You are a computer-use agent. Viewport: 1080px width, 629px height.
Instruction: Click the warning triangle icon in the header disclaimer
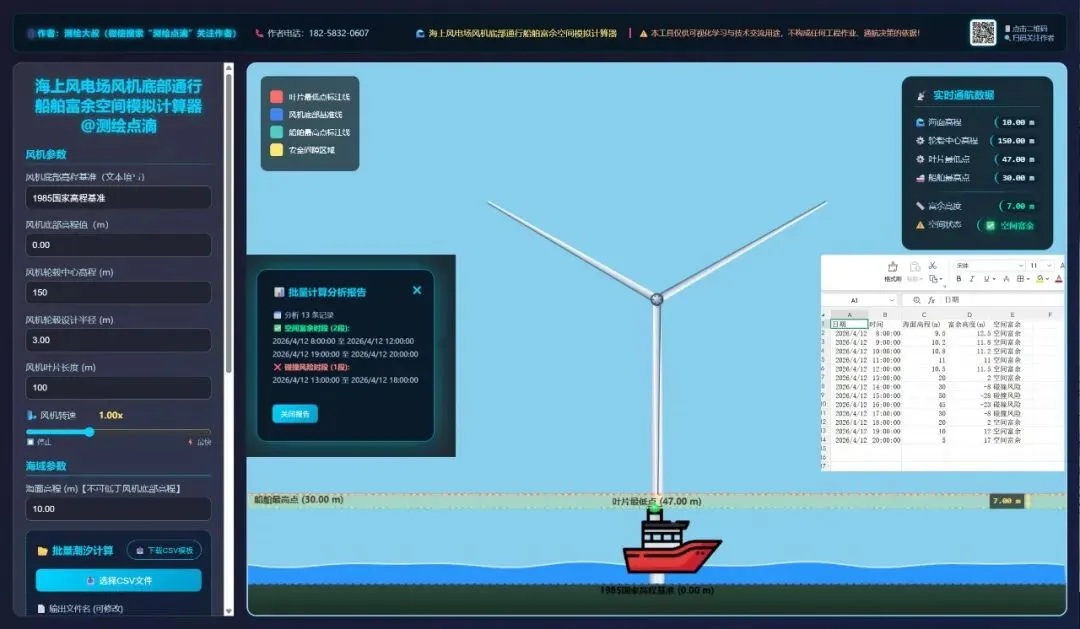[x=643, y=33]
